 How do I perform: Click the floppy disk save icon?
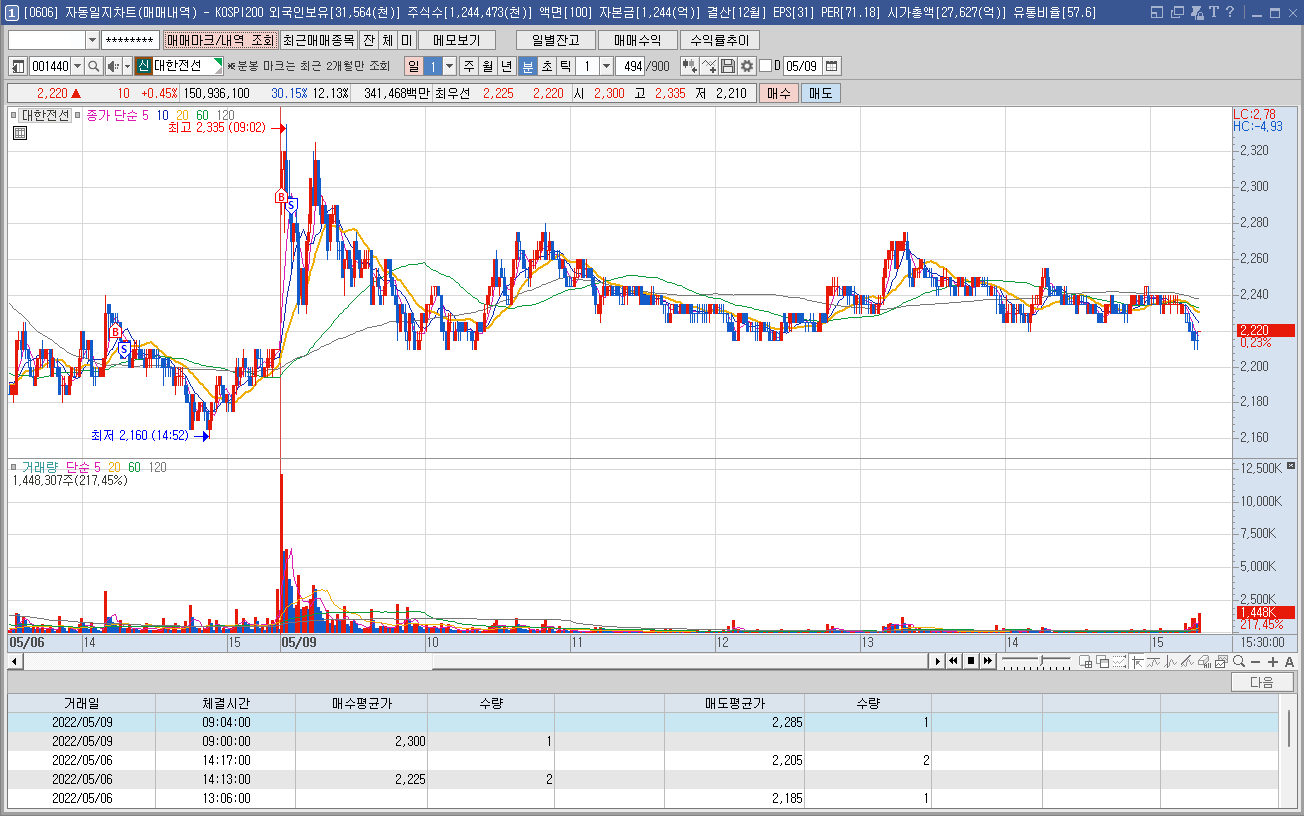click(728, 66)
